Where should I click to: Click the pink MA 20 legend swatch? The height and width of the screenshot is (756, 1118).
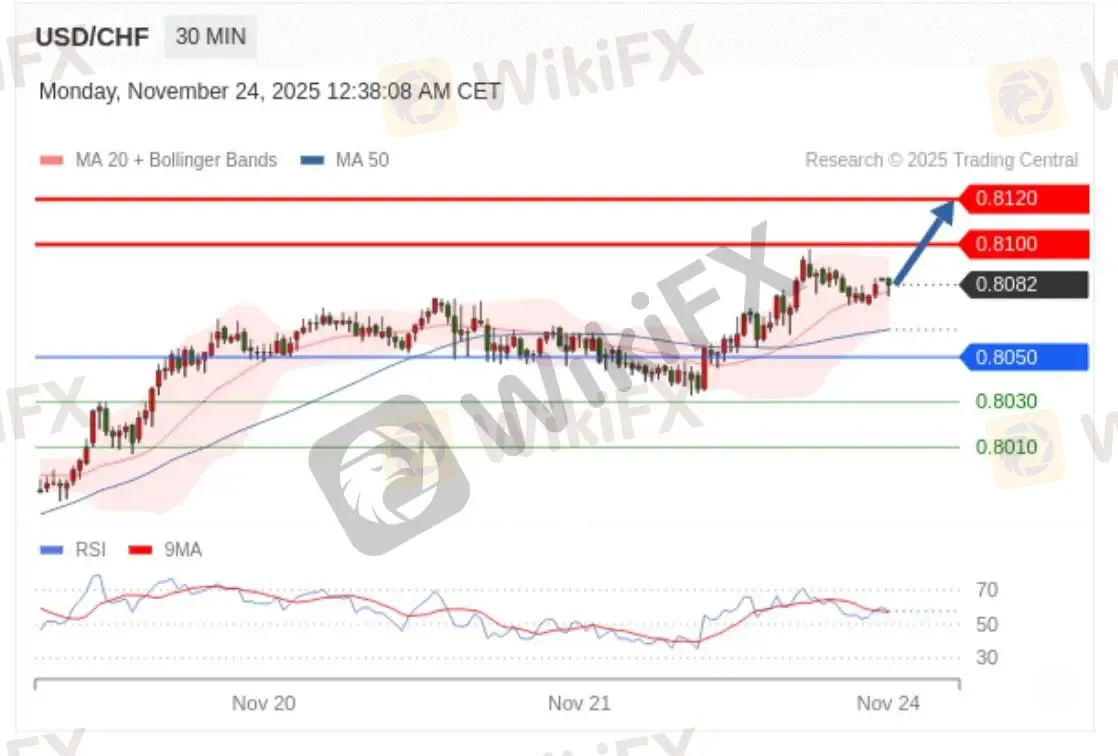pyautogui.click(x=51, y=160)
